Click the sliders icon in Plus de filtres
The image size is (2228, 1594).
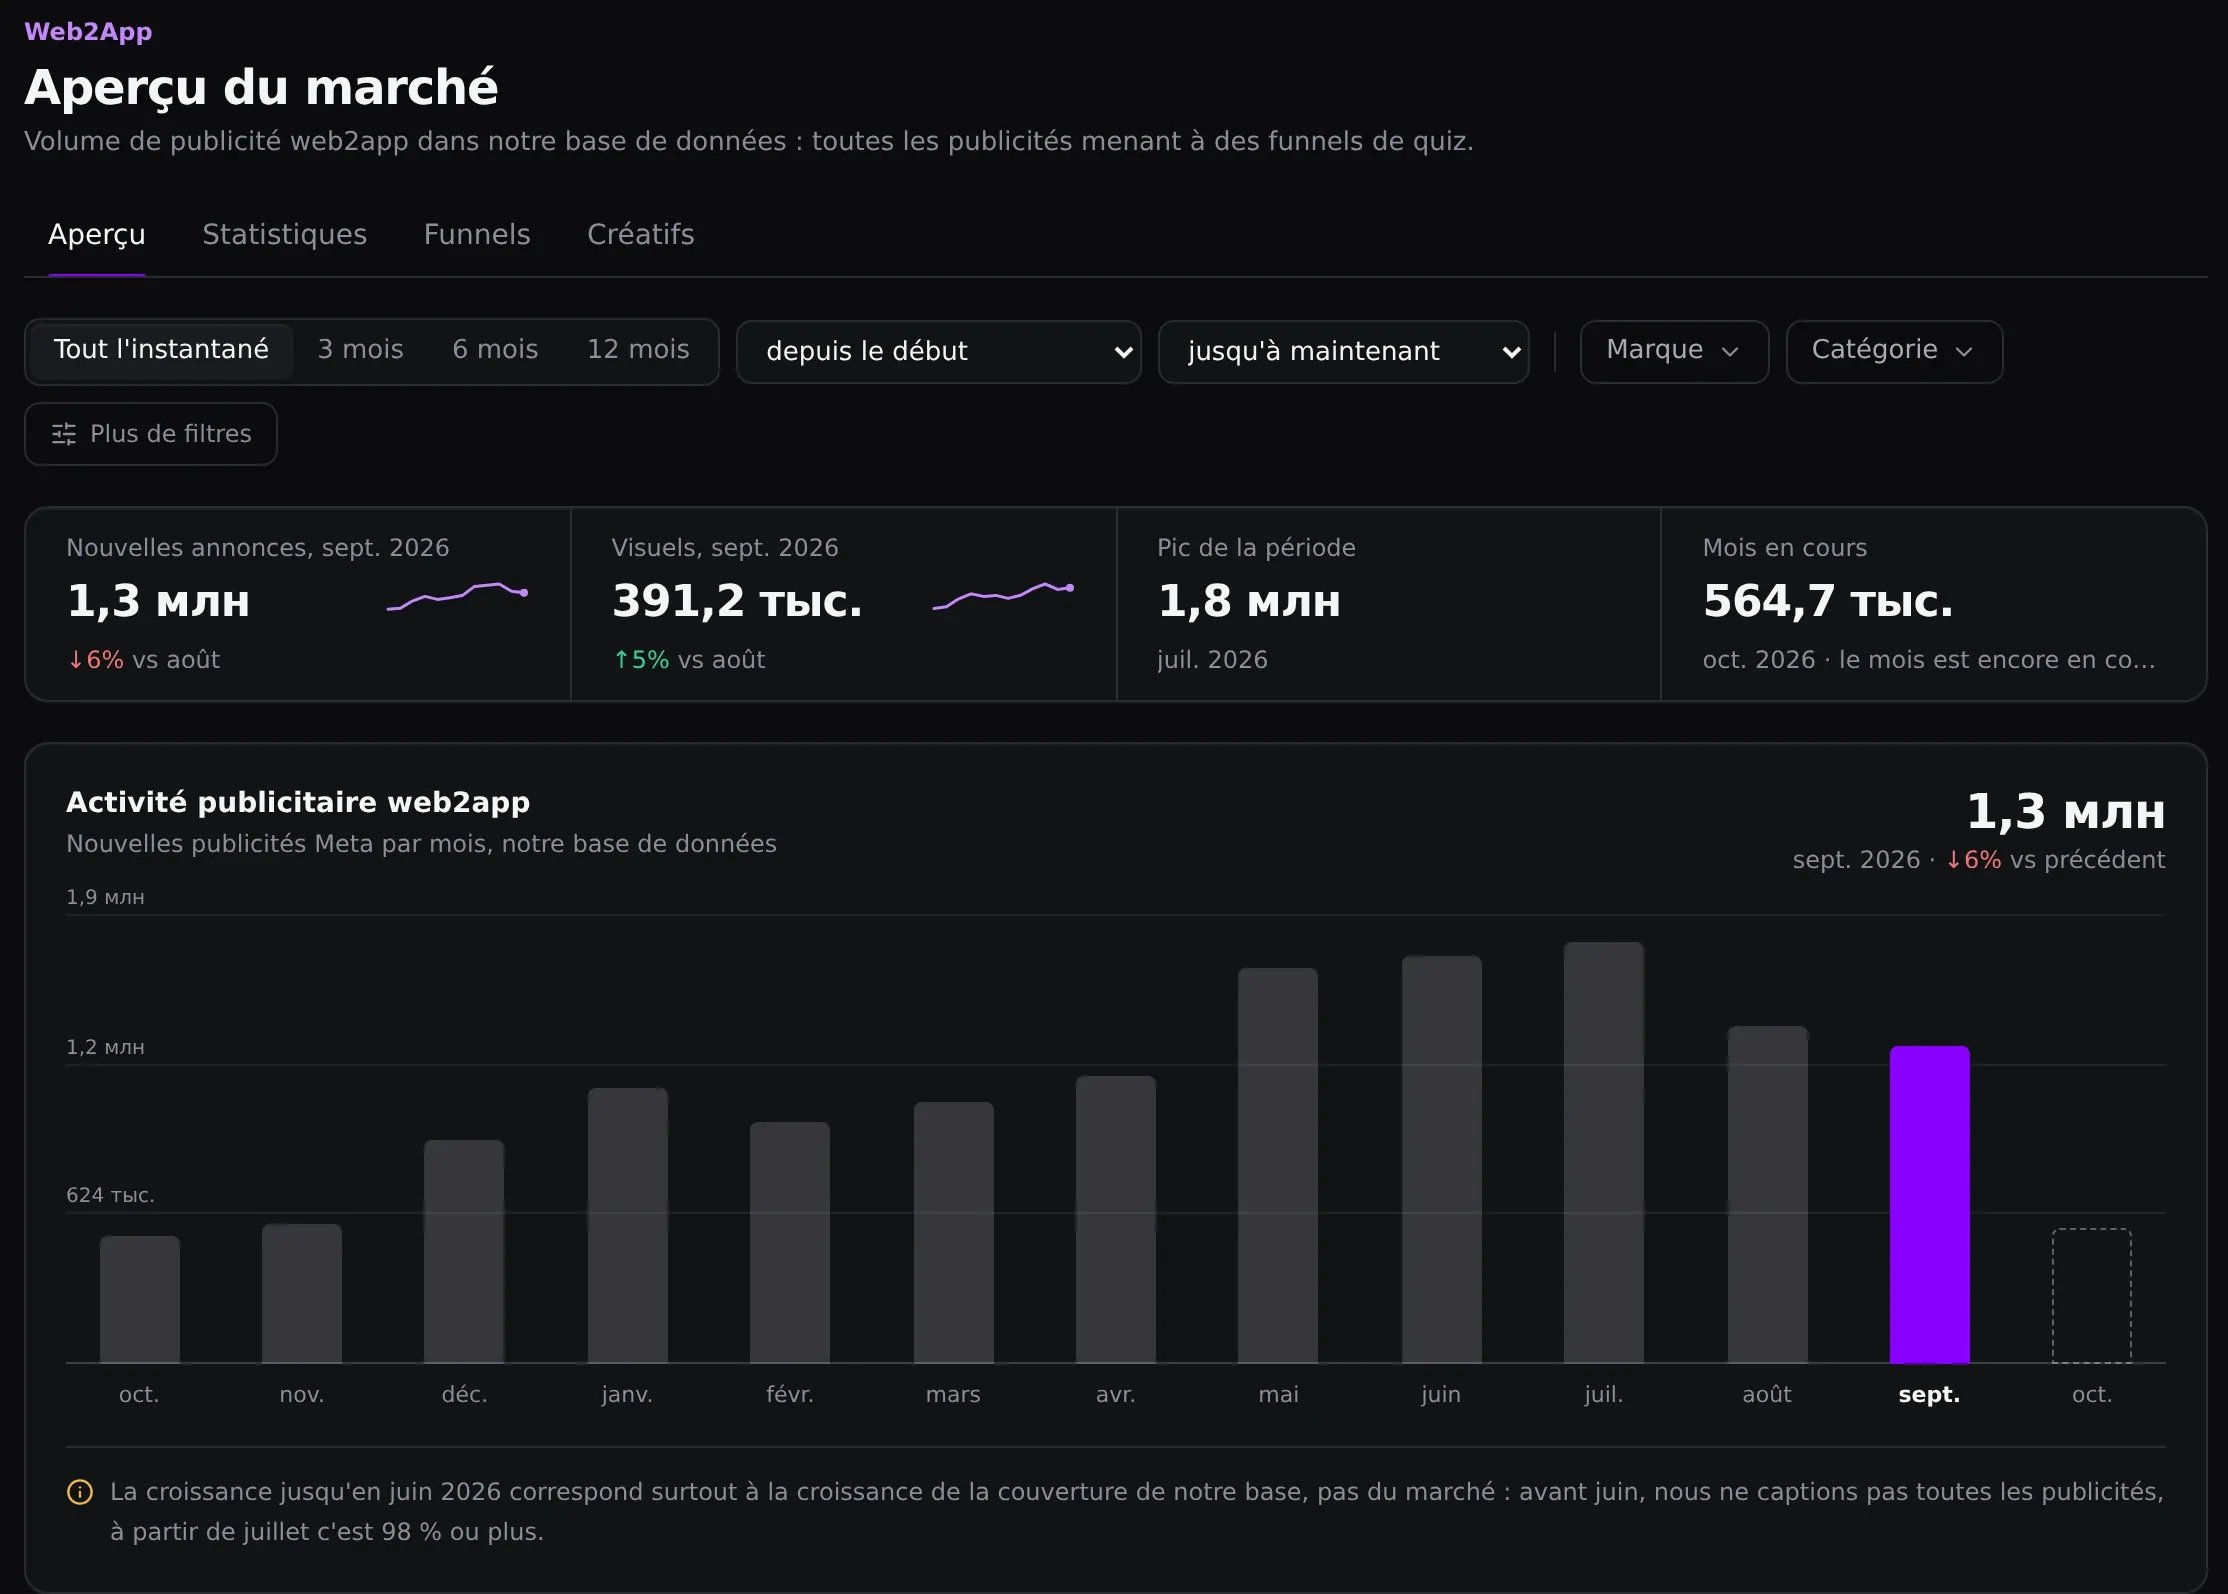64,434
